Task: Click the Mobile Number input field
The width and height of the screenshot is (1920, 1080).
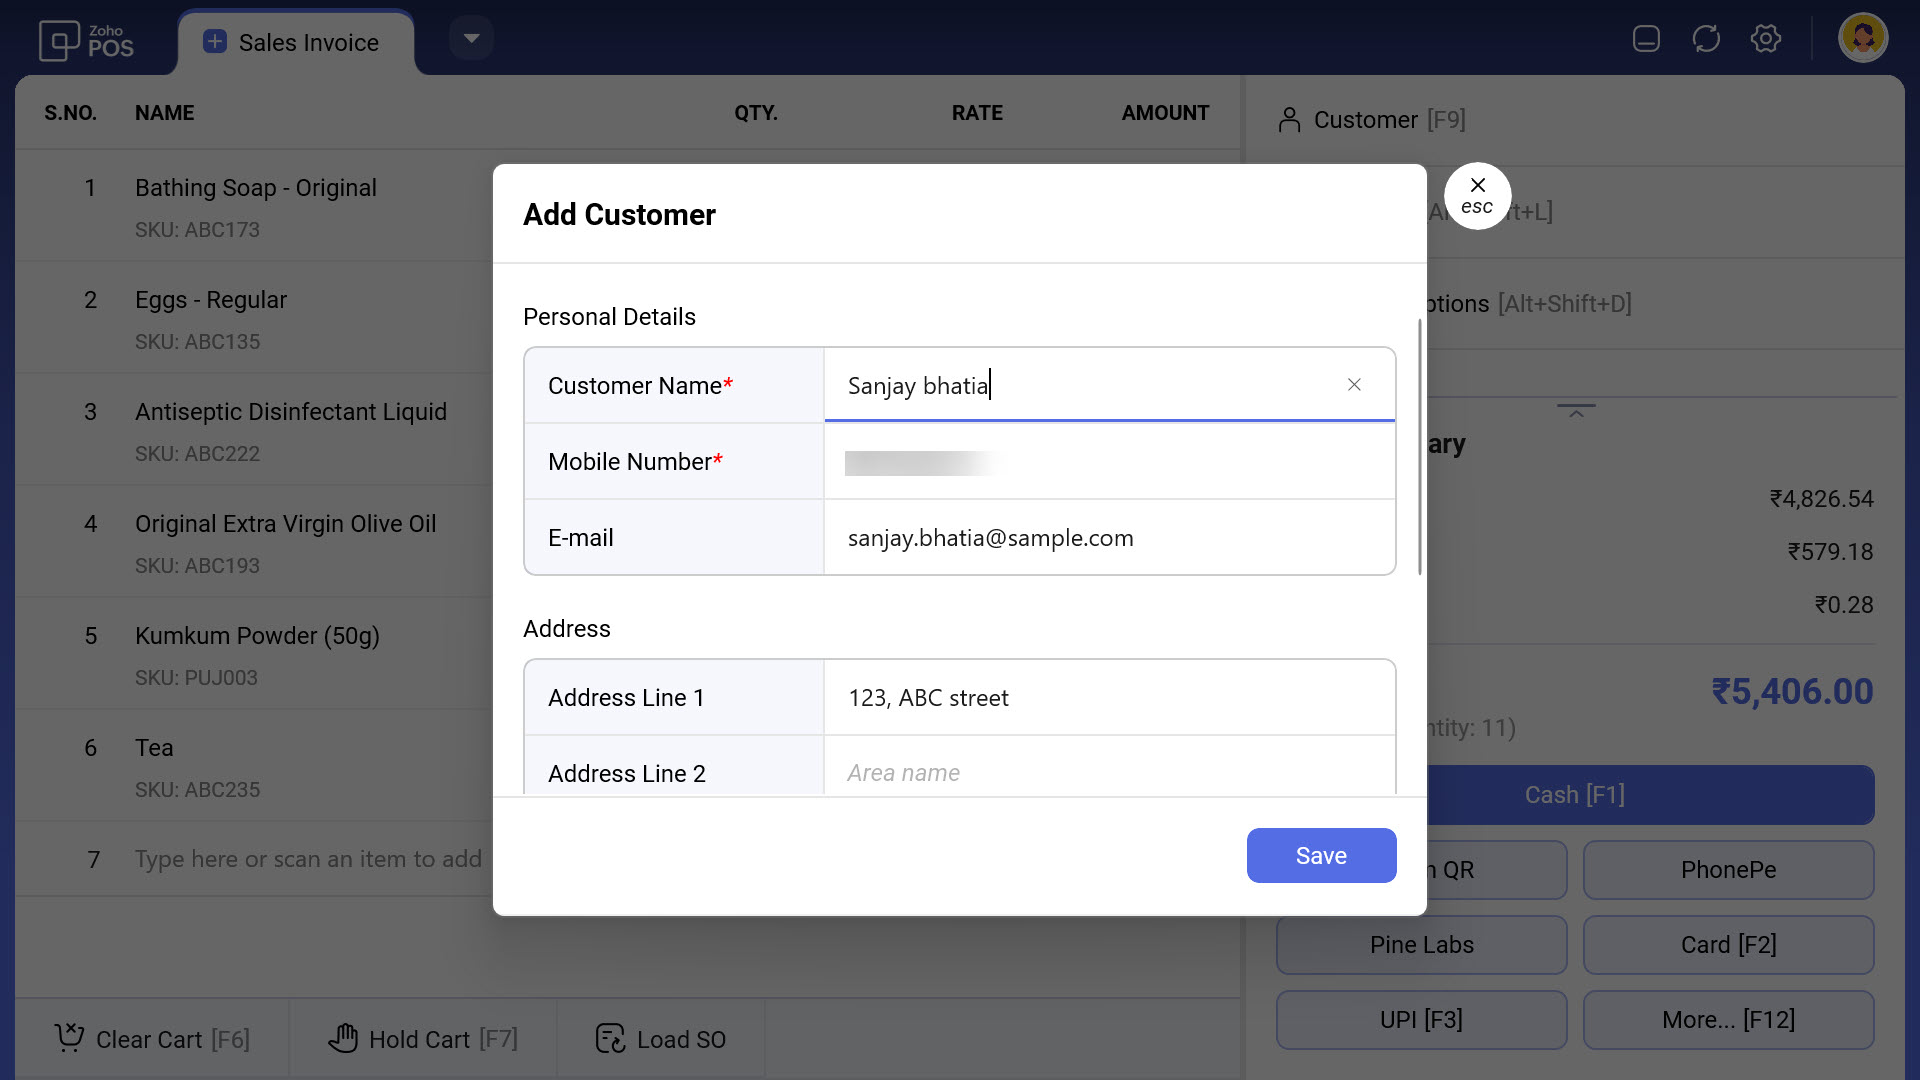Action: (x=1108, y=462)
